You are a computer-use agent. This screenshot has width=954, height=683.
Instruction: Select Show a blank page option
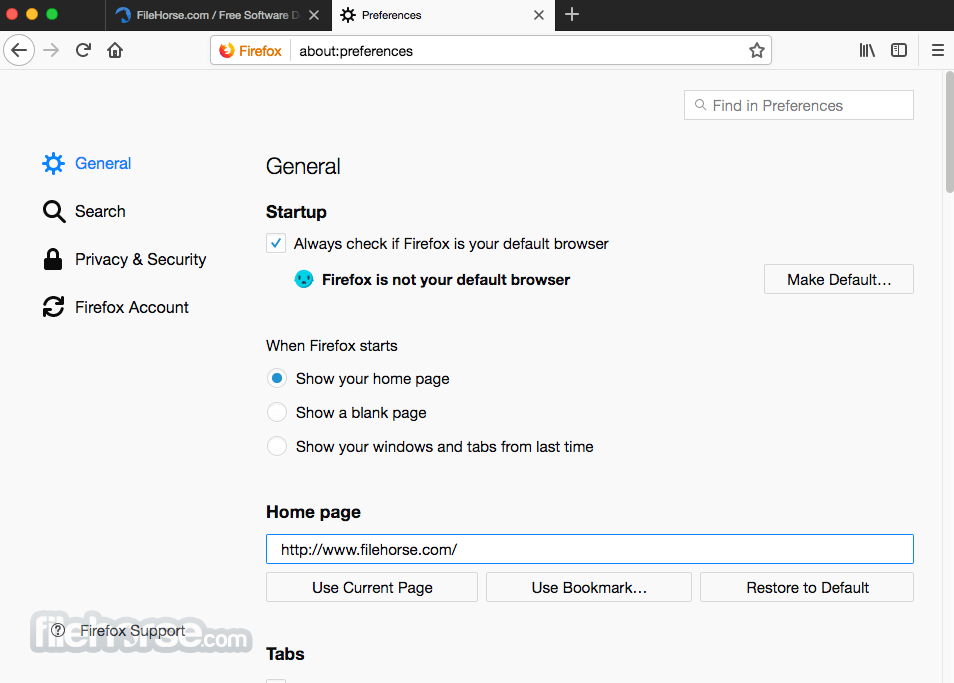point(277,412)
